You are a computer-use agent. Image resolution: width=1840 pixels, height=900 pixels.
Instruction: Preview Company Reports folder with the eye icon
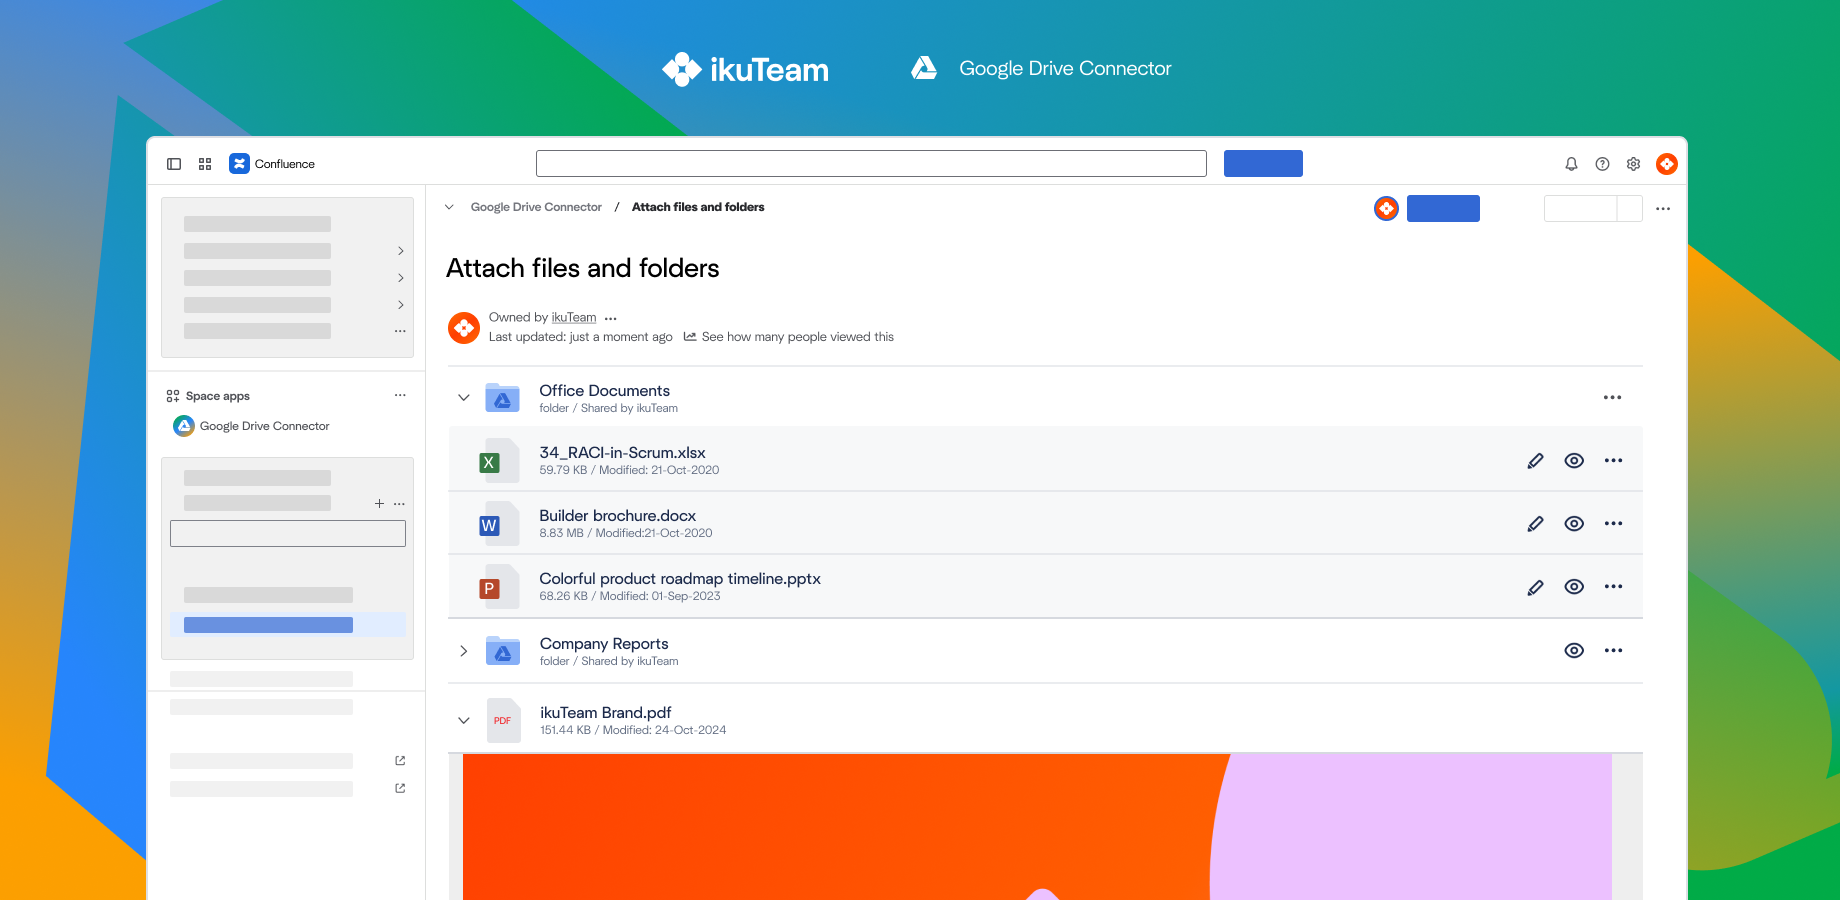click(1574, 650)
